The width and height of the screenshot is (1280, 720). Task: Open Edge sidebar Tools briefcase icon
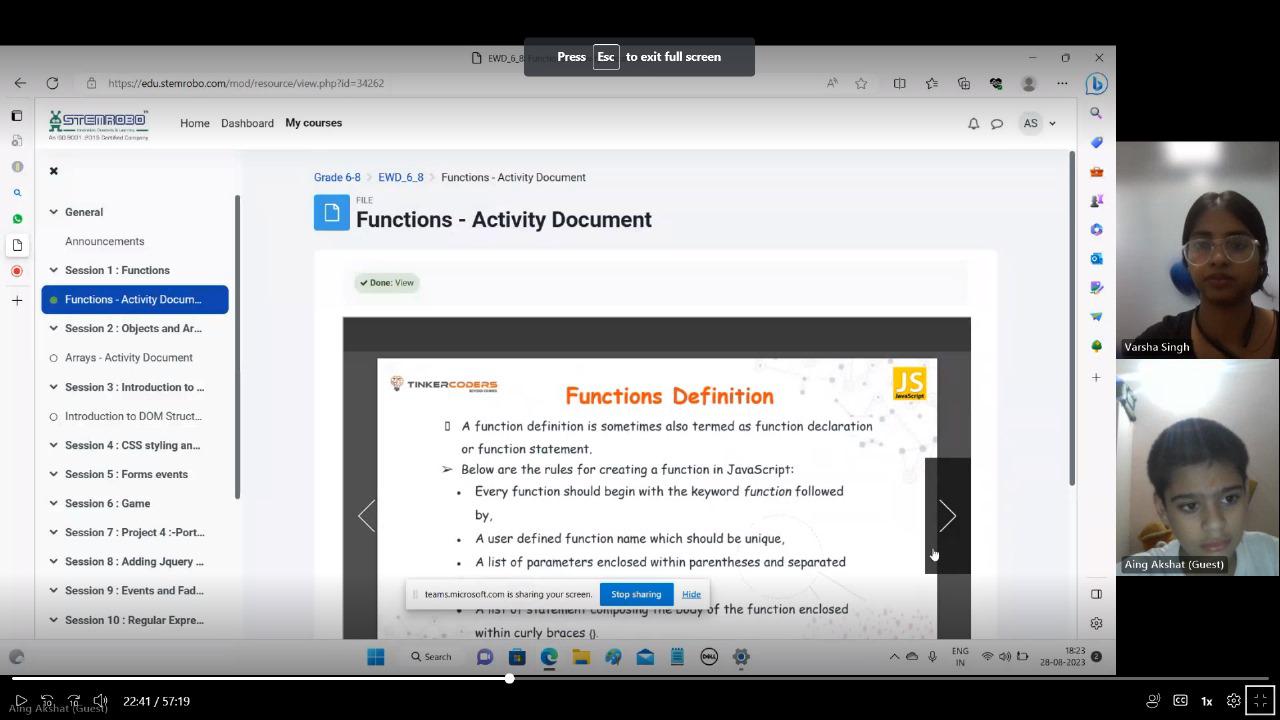tap(1096, 171)
